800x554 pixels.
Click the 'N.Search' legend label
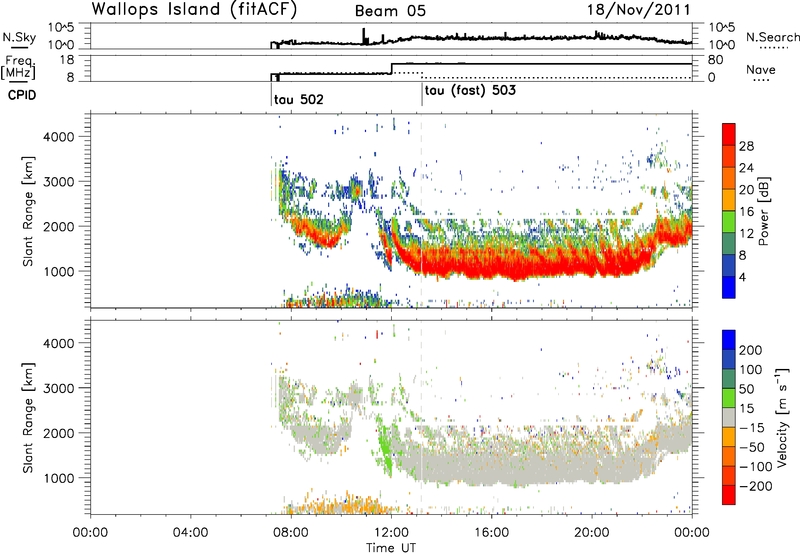pos(772,37)
